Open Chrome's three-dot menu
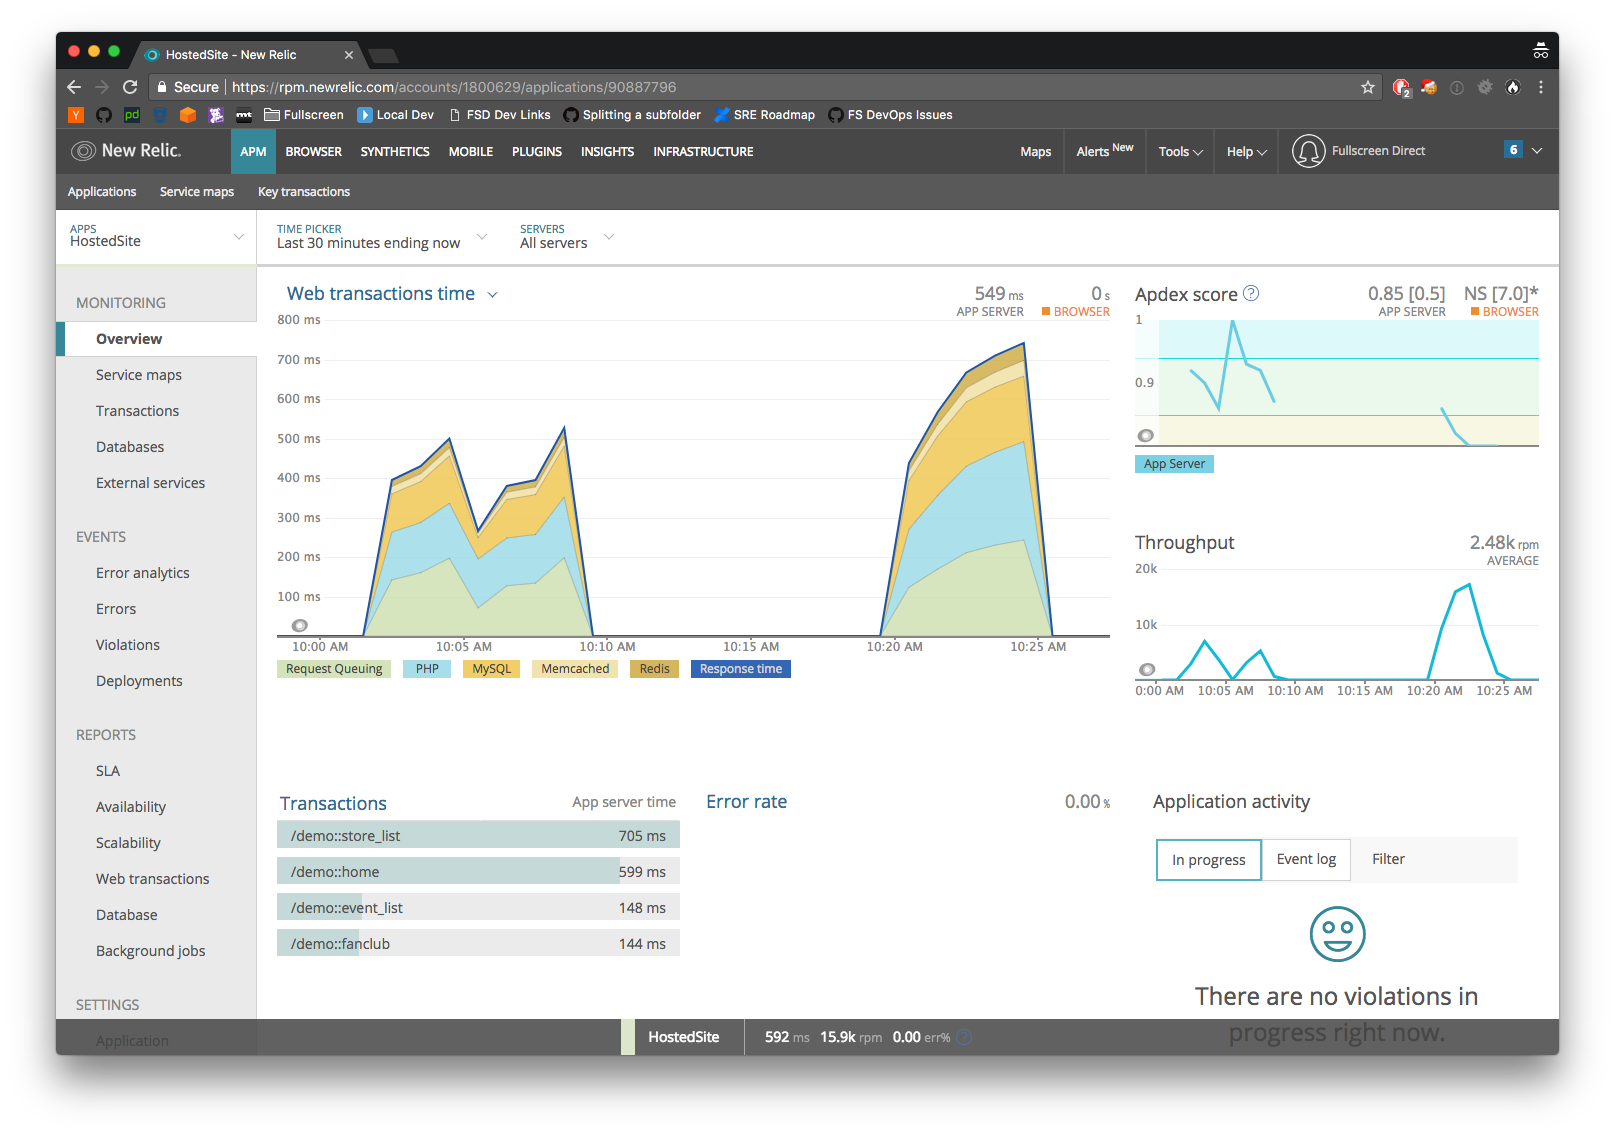The image size is (1615, 1135). [1541, 87]
